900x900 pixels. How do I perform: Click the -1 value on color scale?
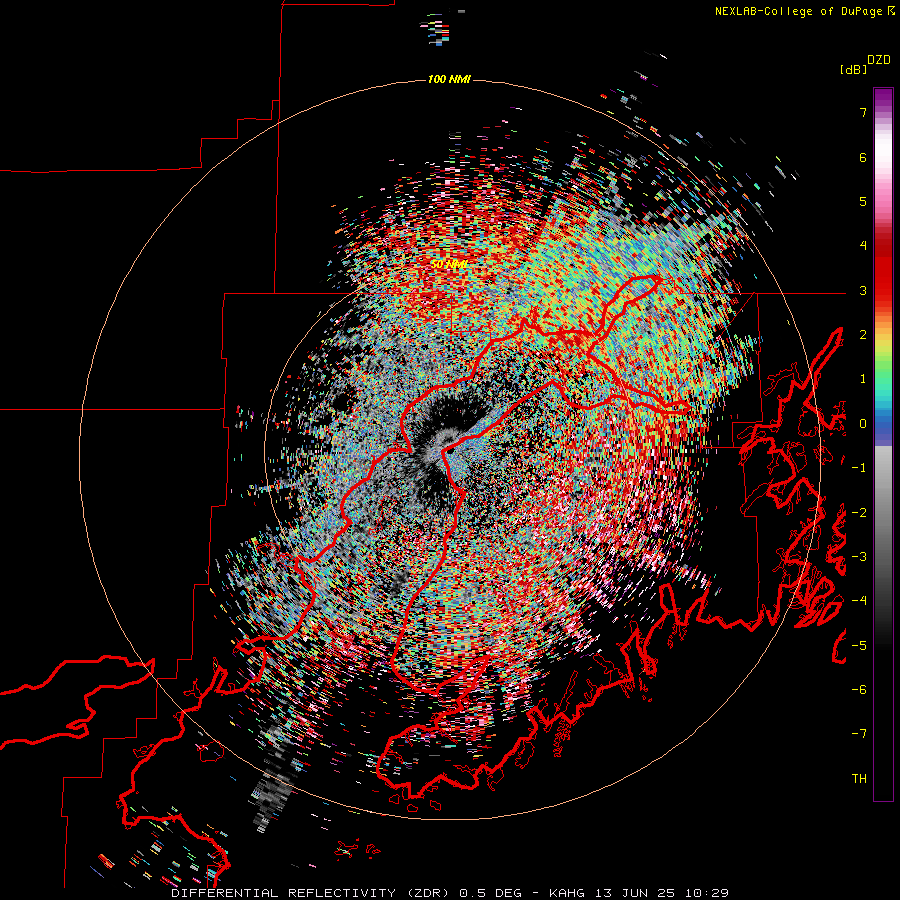pos(859,468)
